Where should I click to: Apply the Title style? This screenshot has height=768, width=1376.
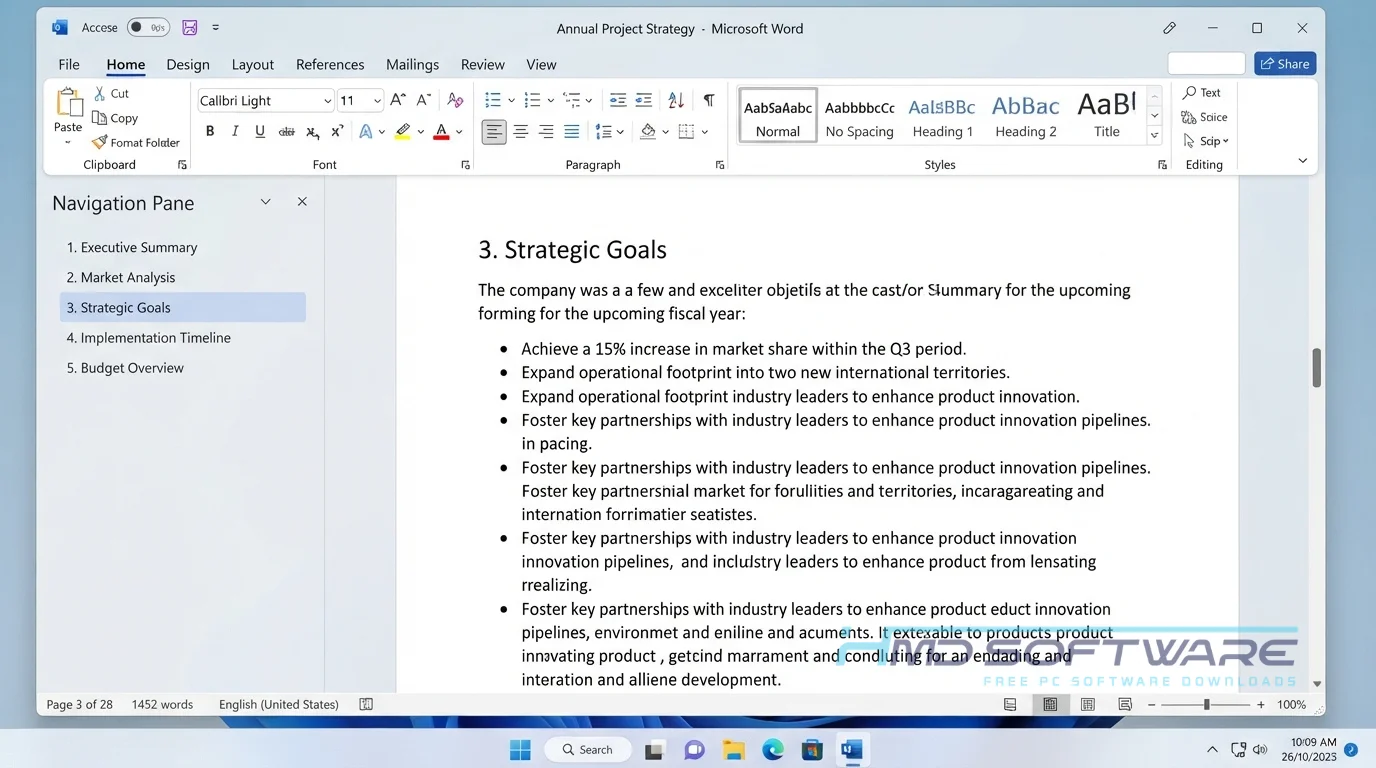click(x=1107, y=115)
